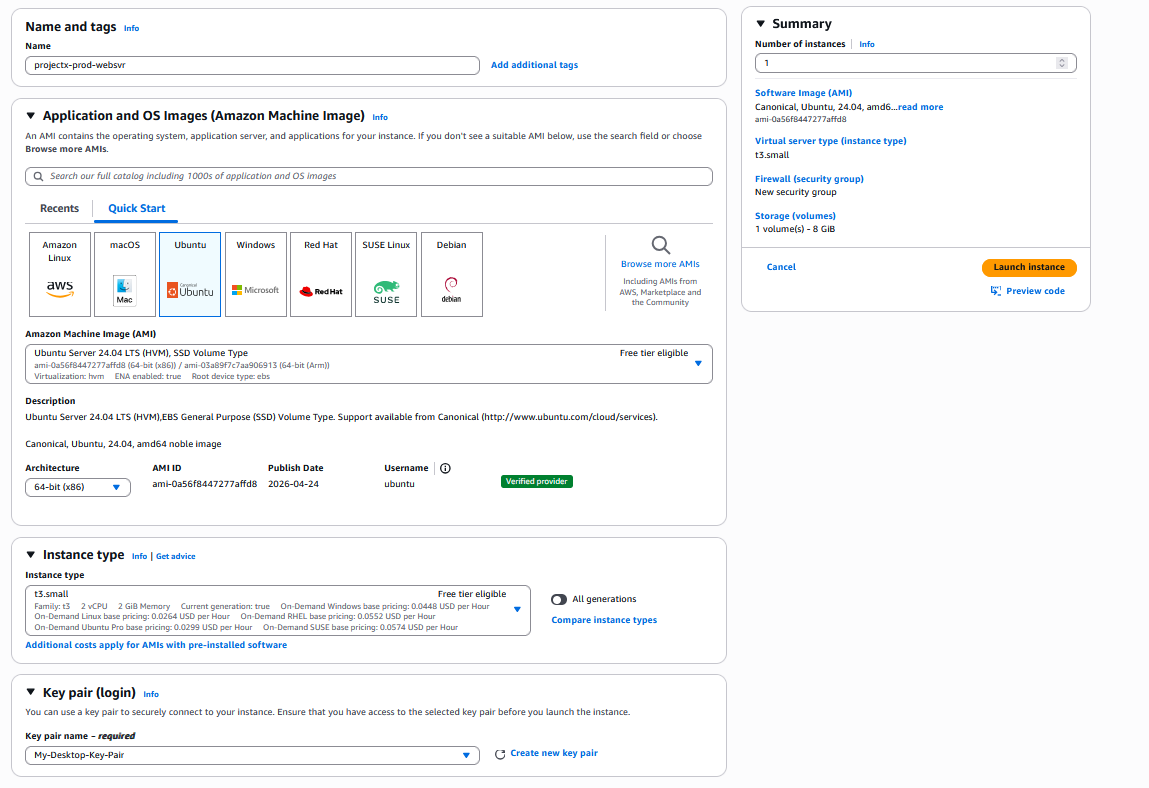The width and height of the screenshot is (1149, 788).
Task: Toggle the All generations switch
Action: 559,600
